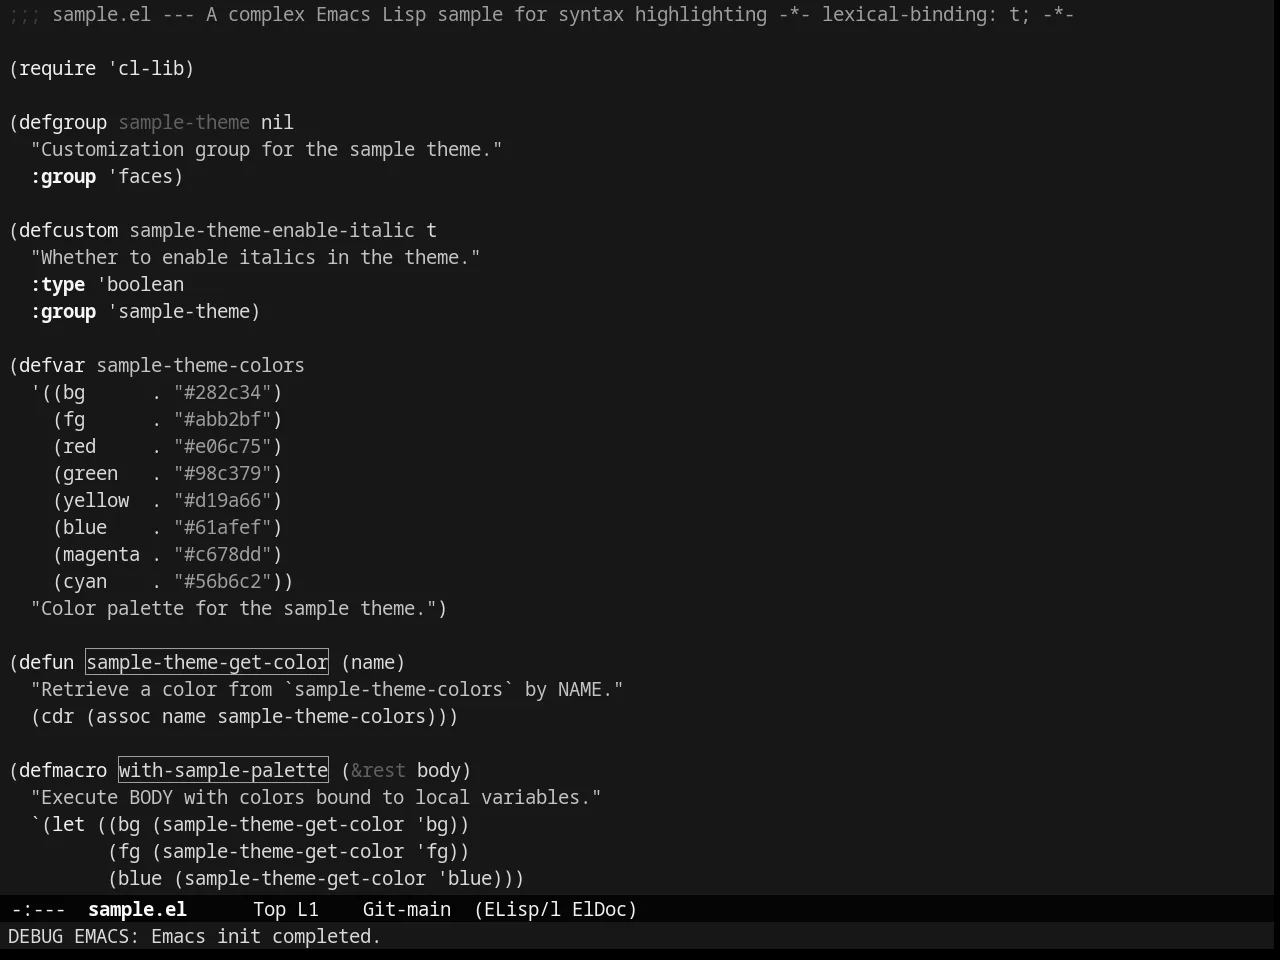Click 'sample-theme in the defcustom :group line
Image resolution: width=1280 pixels, height=960 pixels.
[x=178, y=311]
